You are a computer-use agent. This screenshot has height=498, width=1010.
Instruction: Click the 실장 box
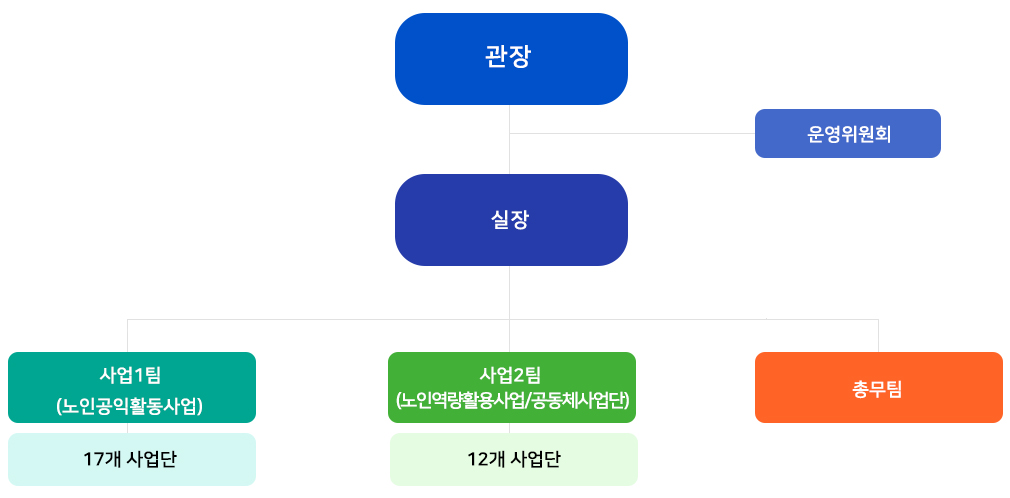pyautogui.click(x=511, y=220)
